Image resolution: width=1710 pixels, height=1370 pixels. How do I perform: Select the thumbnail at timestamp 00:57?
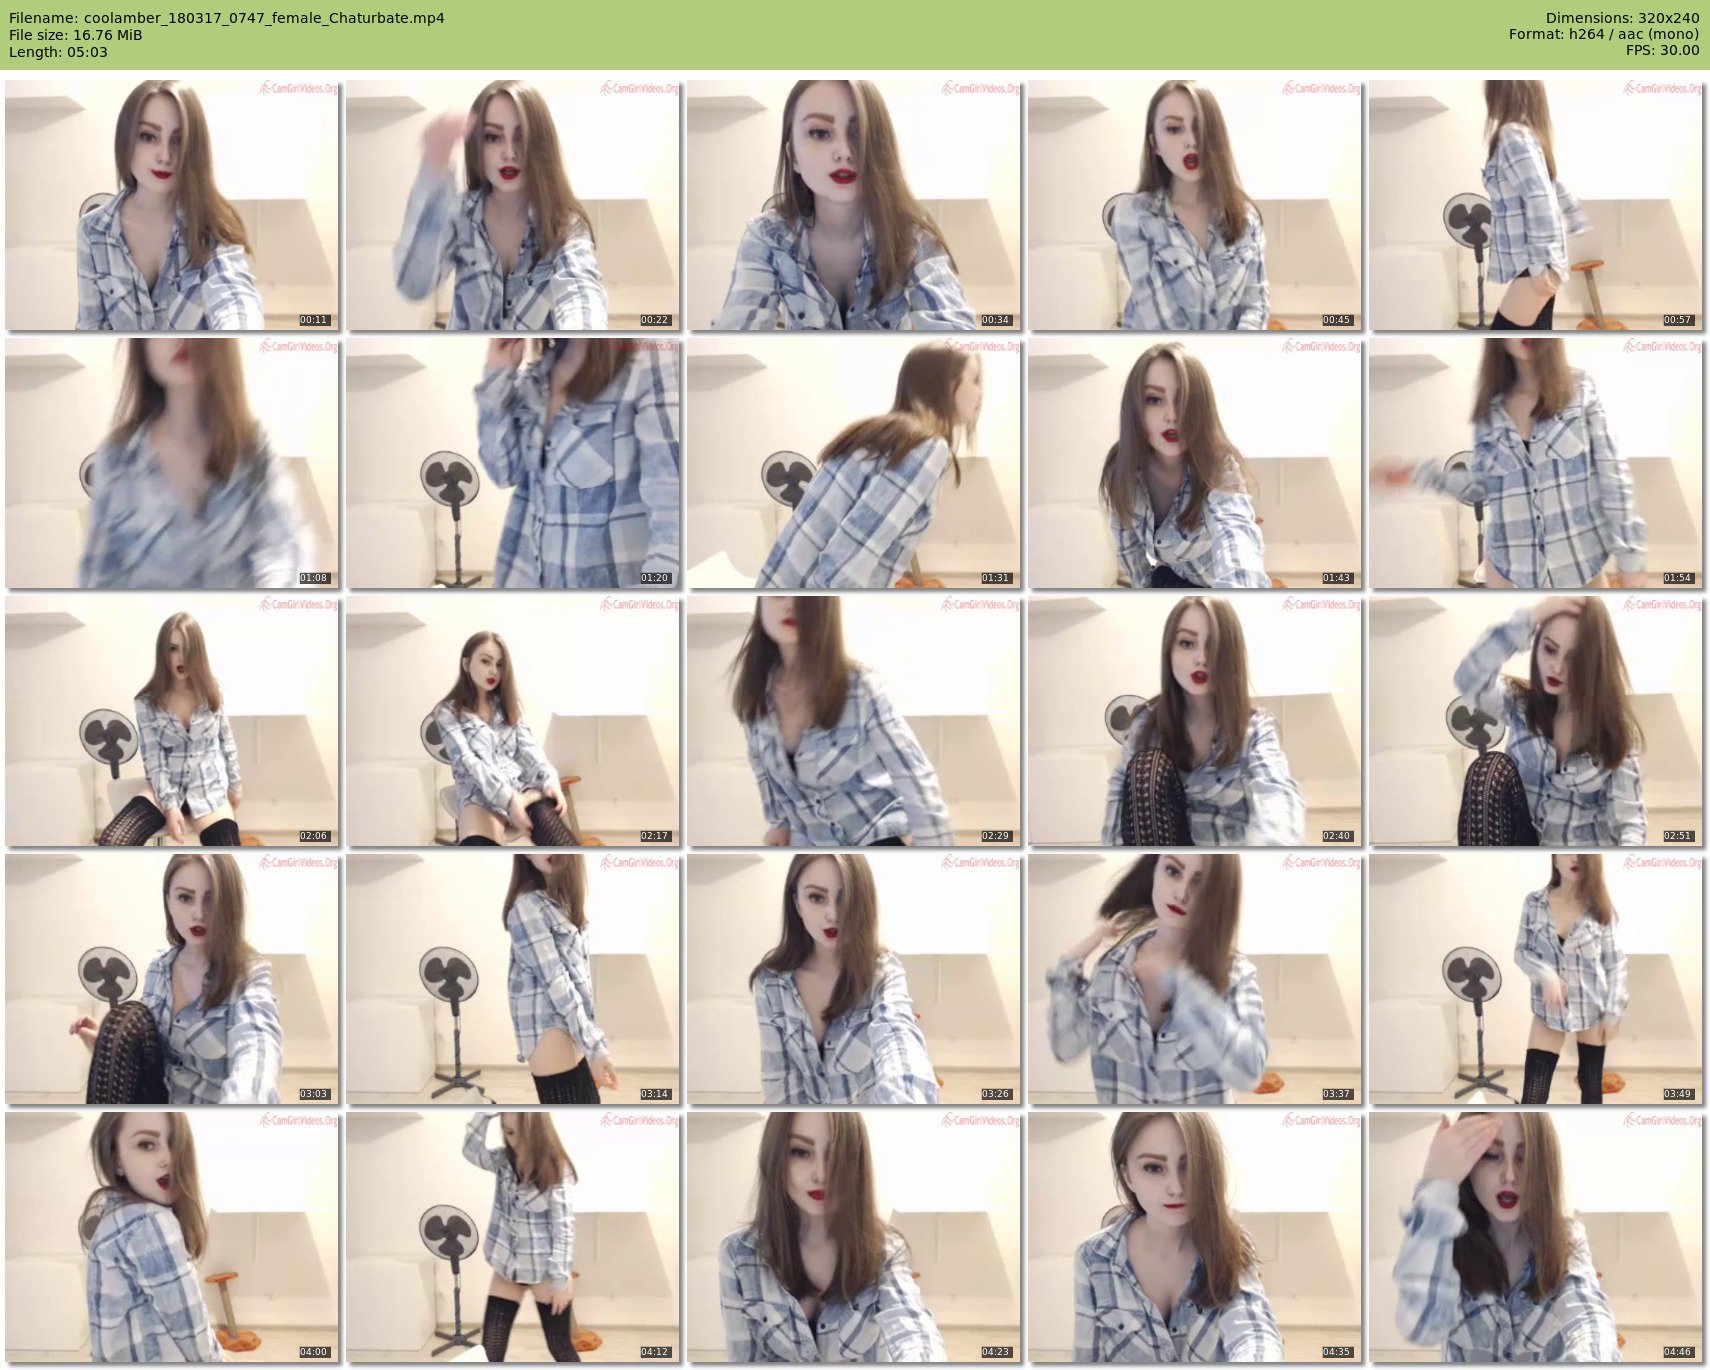point(1536,205)
